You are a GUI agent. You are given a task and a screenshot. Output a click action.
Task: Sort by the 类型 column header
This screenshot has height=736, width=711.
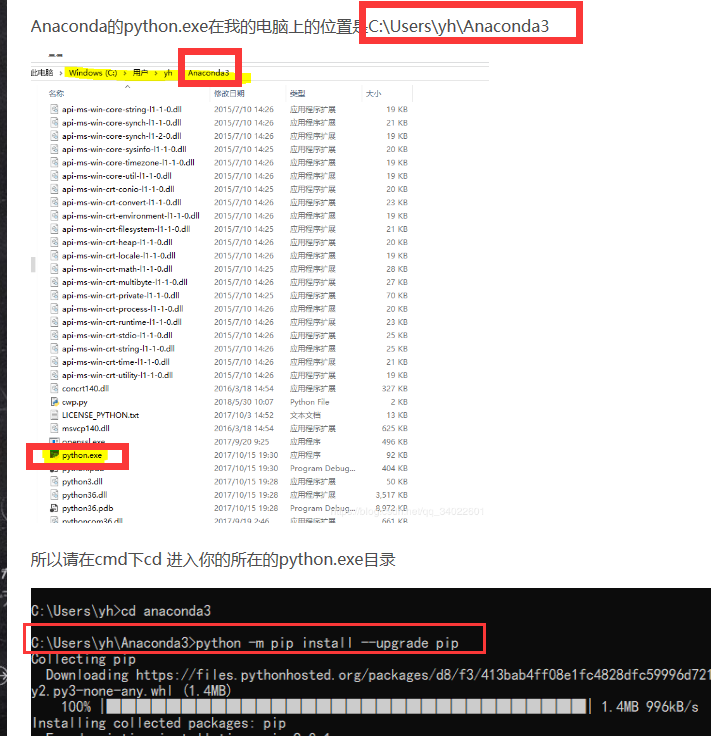298,93
